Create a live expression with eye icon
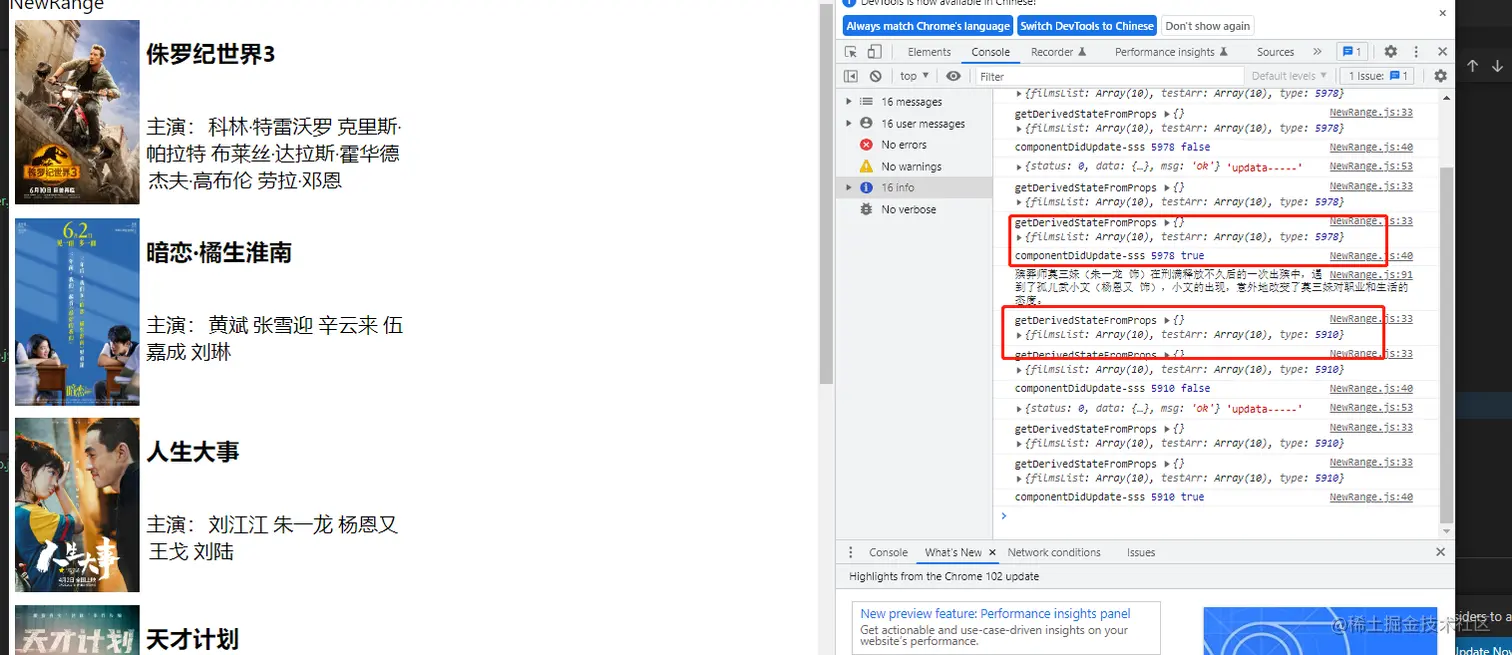Image resolution: width=1512 pixels, height=655 pixels. [953, 76]
